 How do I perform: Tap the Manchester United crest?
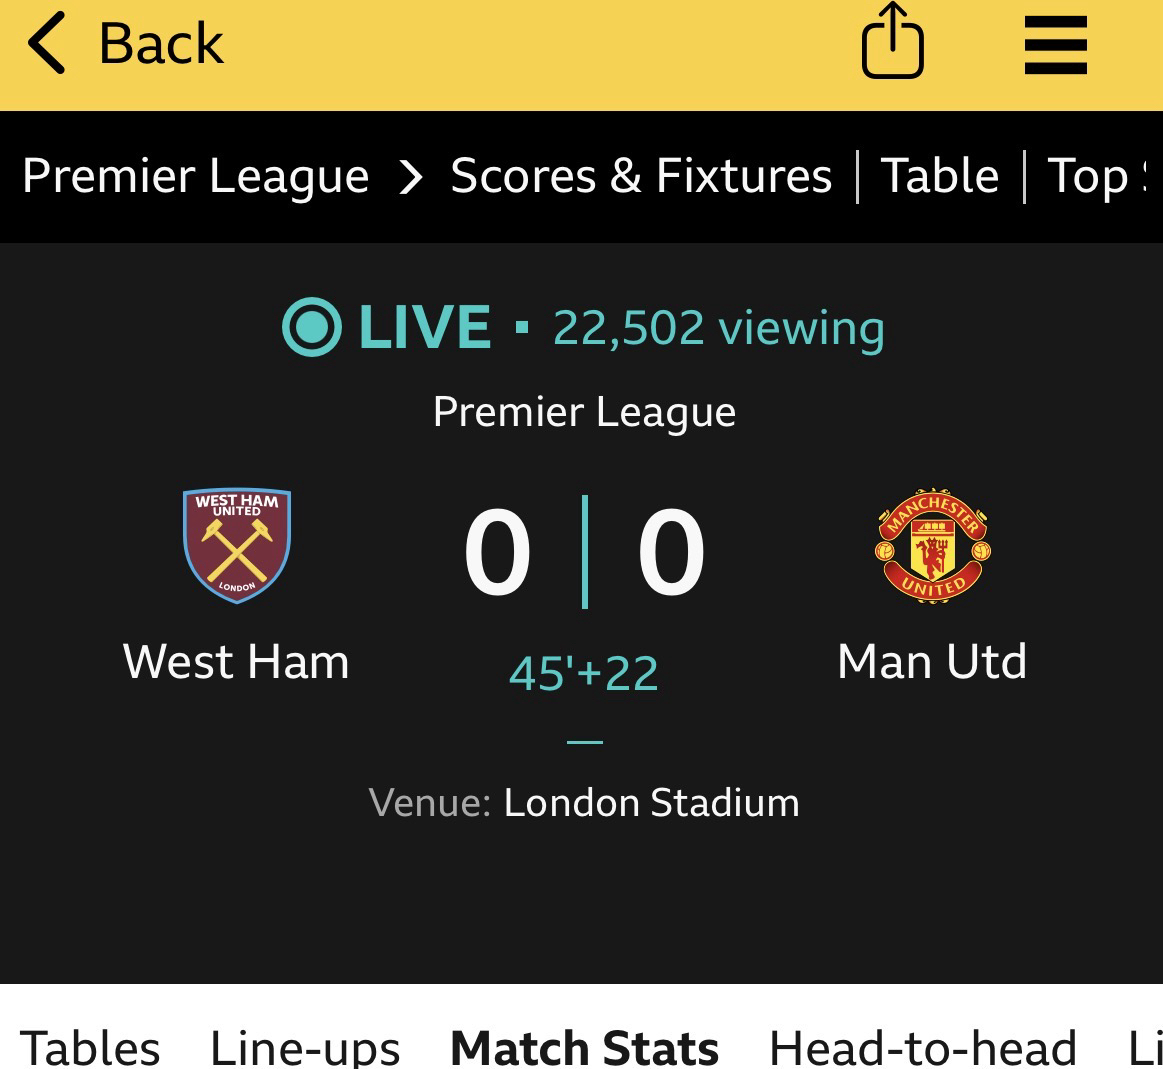[933, 546]
